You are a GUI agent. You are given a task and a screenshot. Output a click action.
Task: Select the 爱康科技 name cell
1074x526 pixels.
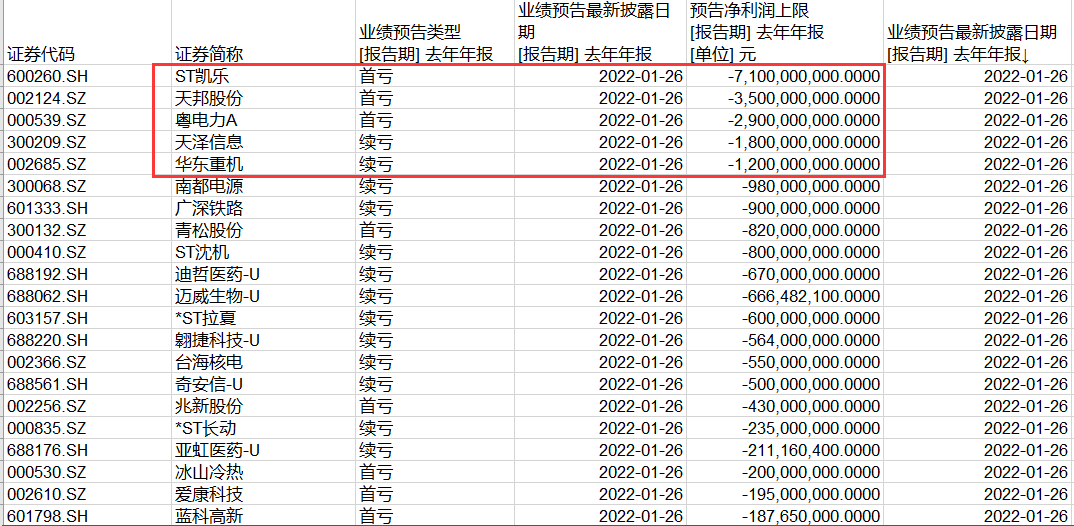click(264, 493)
